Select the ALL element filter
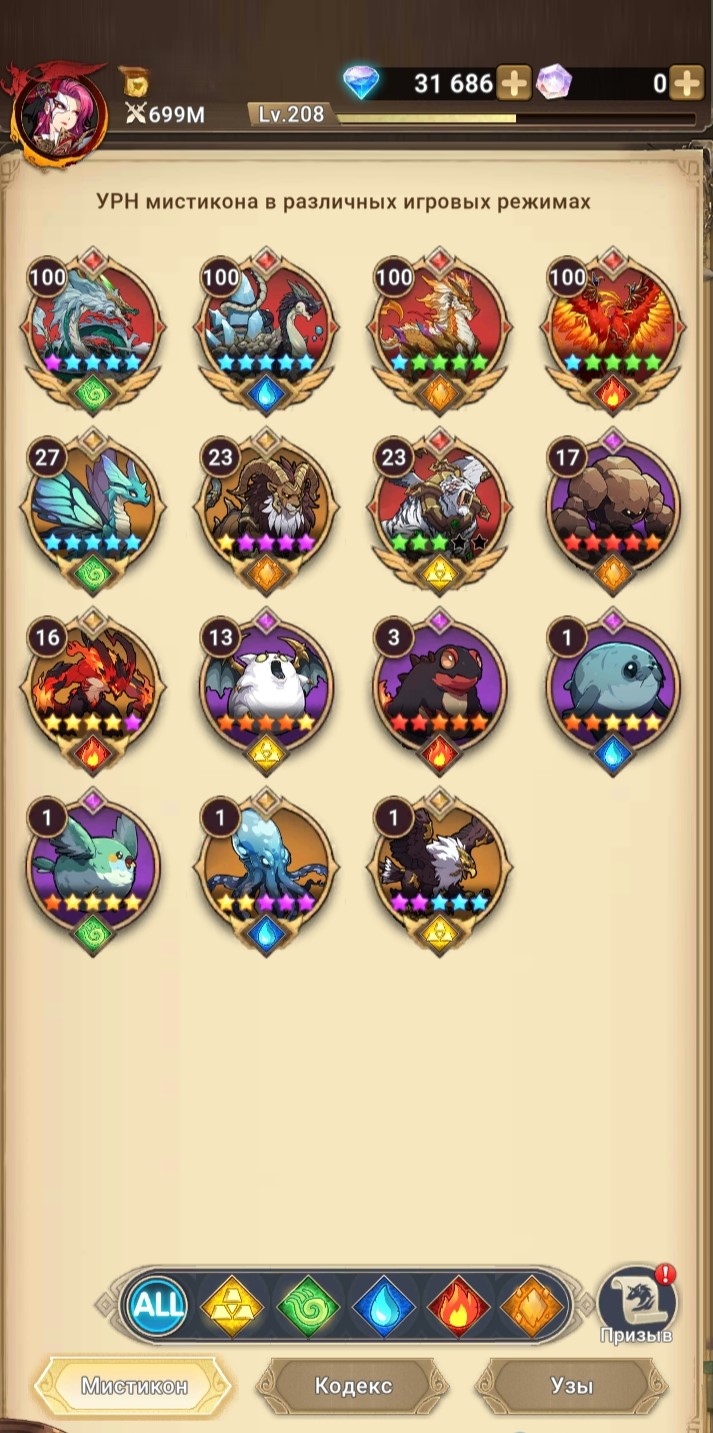 pos(159,1304)
